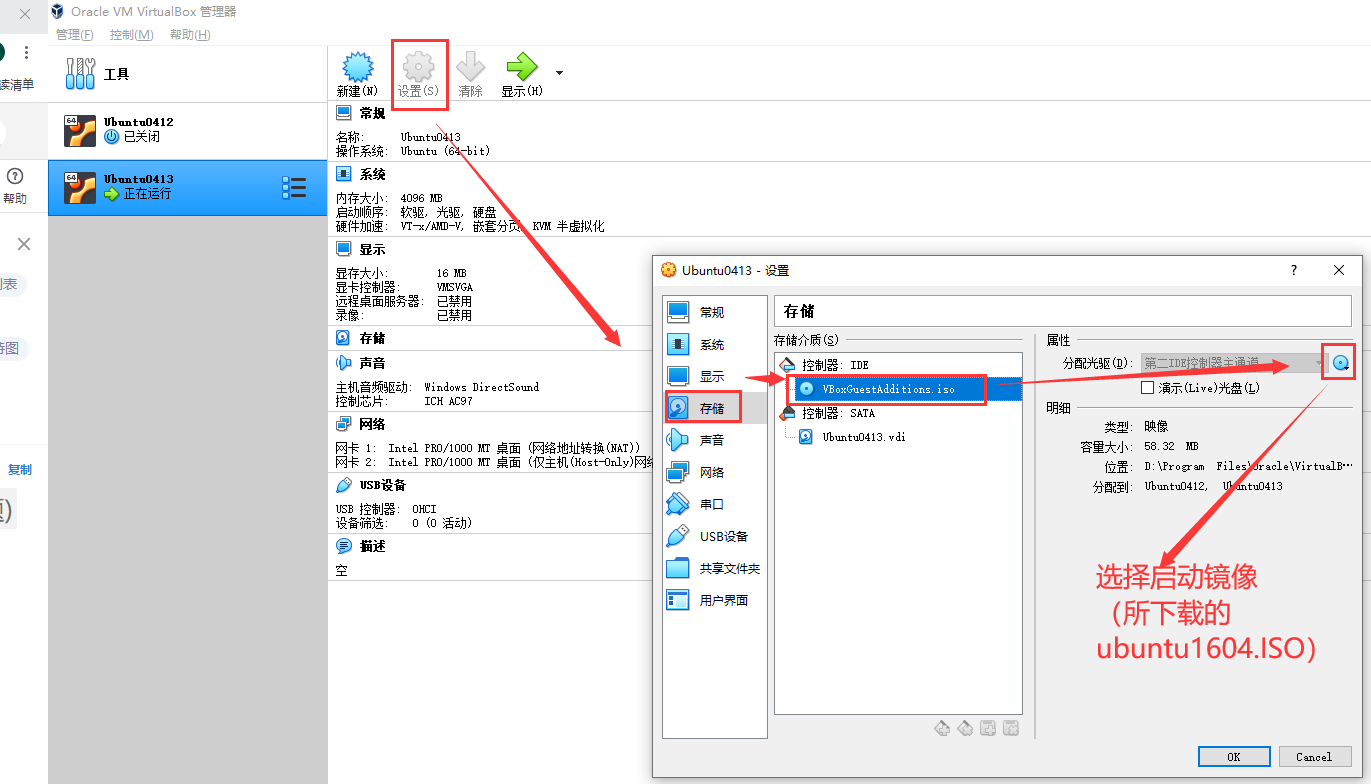Image resolution: width=1371 pixels, height=784 pixels.
Task: Go to 用户界面 category in settings
Action: click(x=715, y=600)
